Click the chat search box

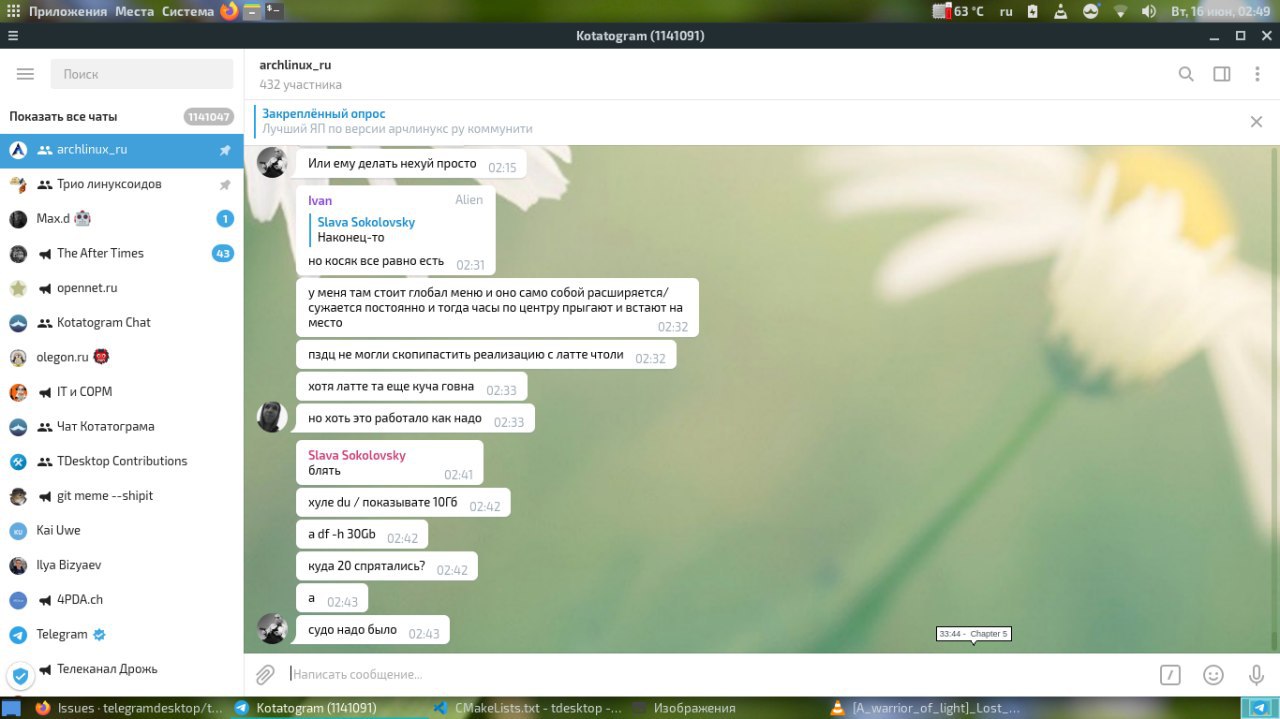click(x=140, y=74)
